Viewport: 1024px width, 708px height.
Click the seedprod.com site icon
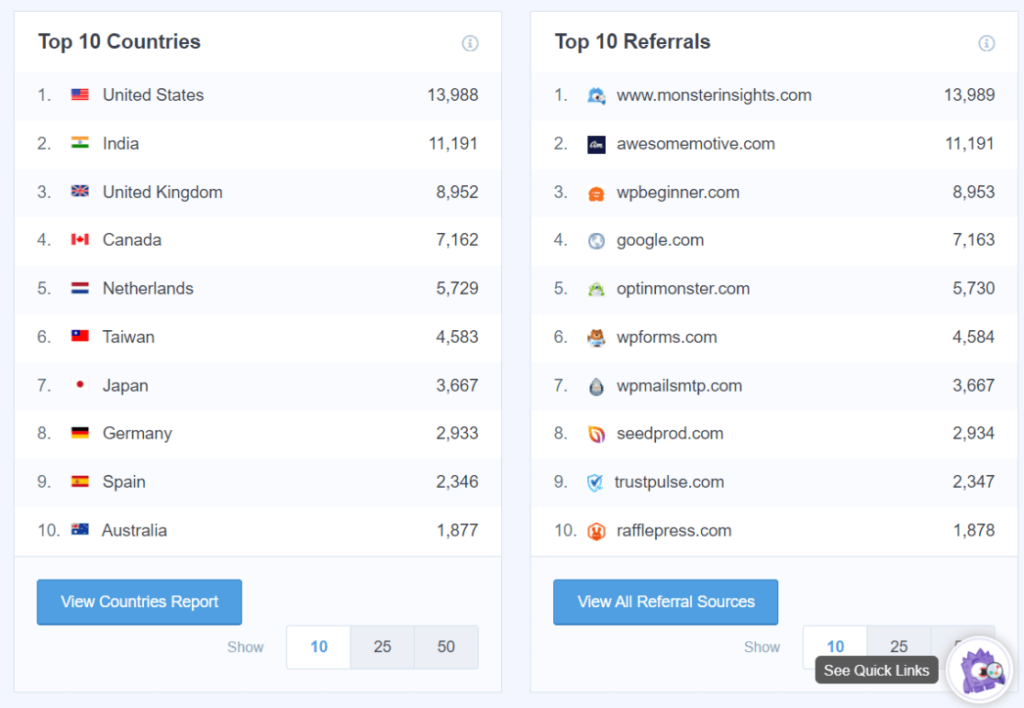pyautogui.click(x=597, y=433)
